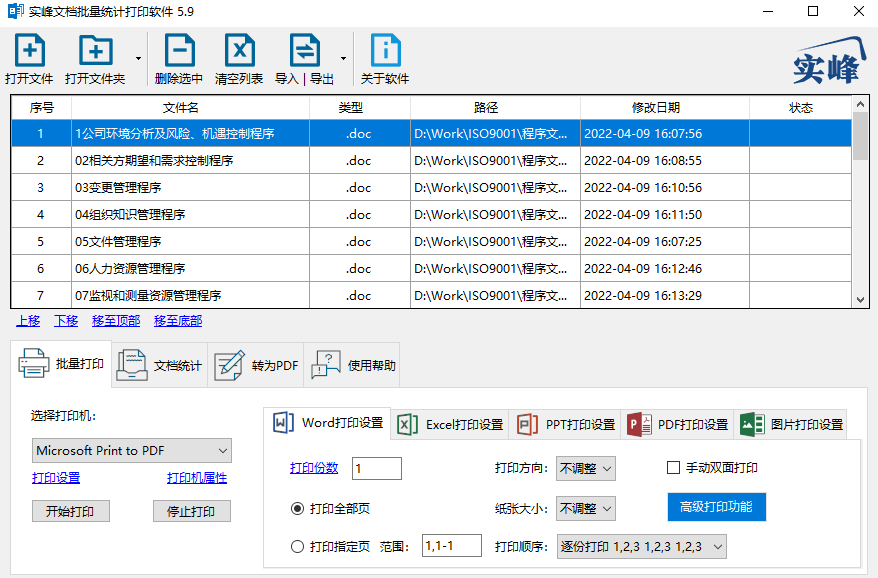Click the 打印机属性 link
This screenshot has width=878, height=578.
coord(197,478)
